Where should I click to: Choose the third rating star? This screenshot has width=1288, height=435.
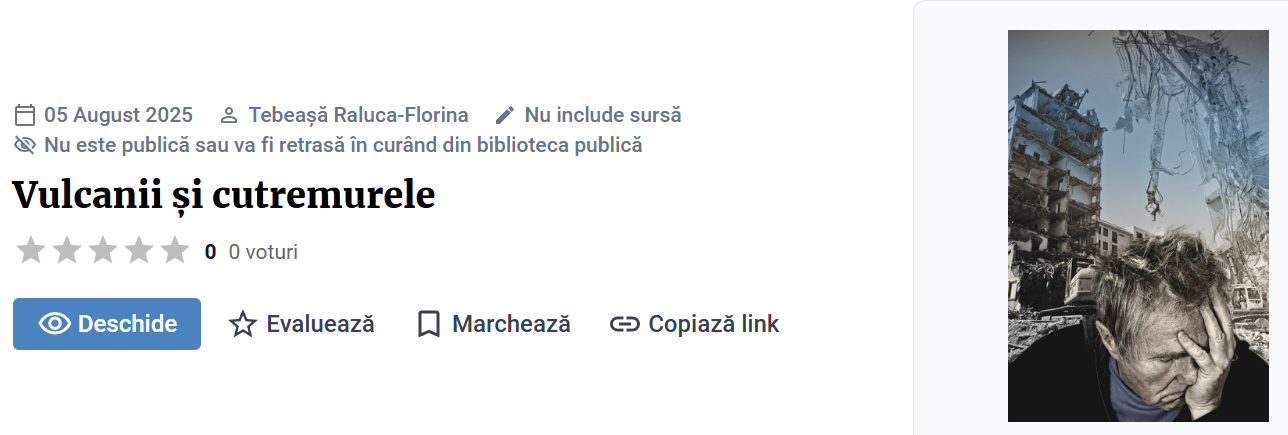103,251
